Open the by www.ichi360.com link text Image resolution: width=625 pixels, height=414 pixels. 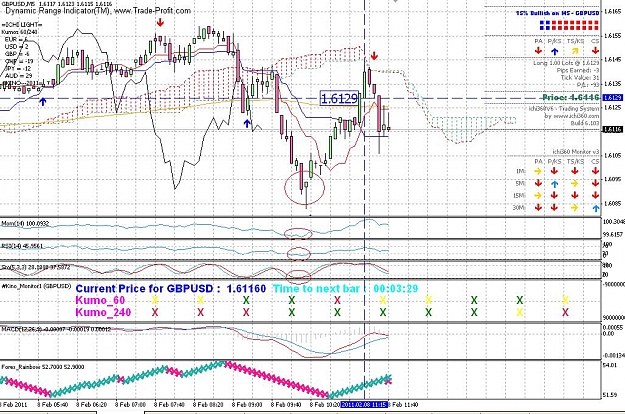[x=572, y=116]
